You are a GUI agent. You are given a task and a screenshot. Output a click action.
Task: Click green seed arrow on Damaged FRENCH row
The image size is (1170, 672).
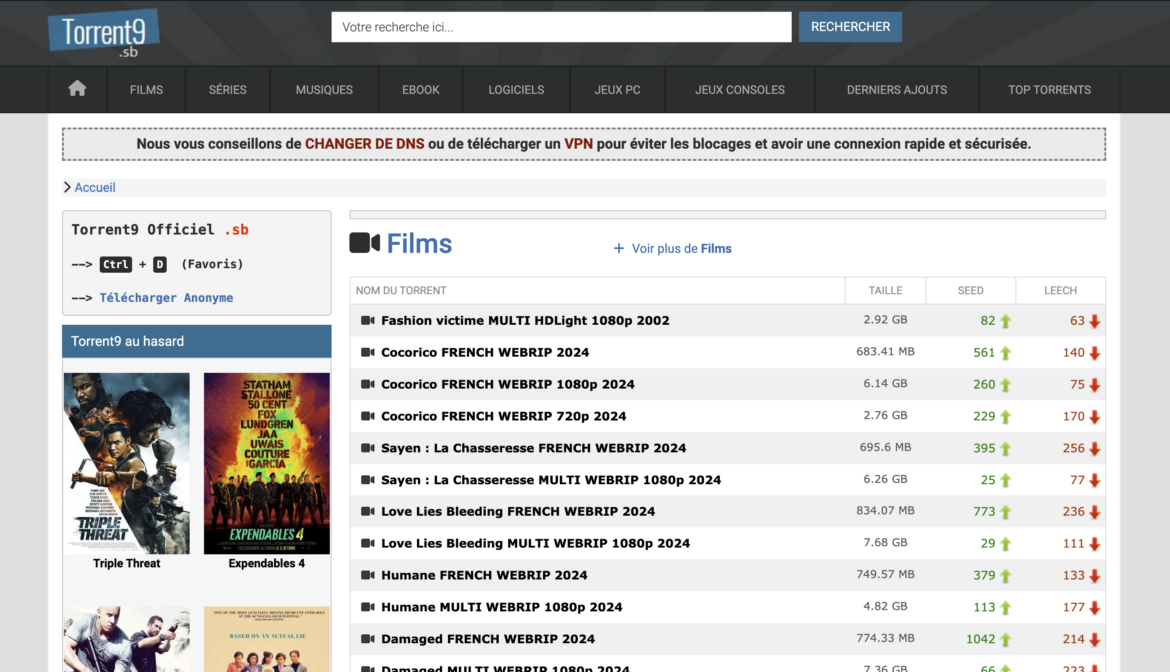tap(1005, 640)
